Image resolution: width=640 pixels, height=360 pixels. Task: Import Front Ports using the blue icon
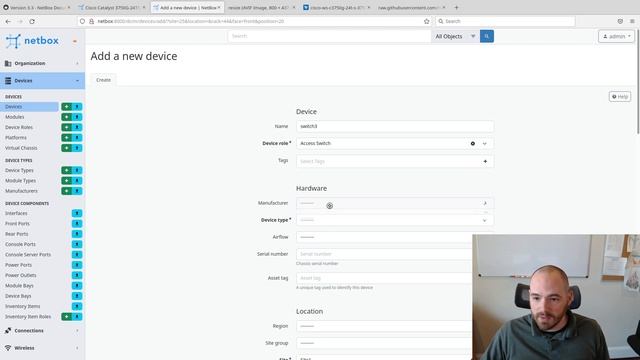coord(77,224)
